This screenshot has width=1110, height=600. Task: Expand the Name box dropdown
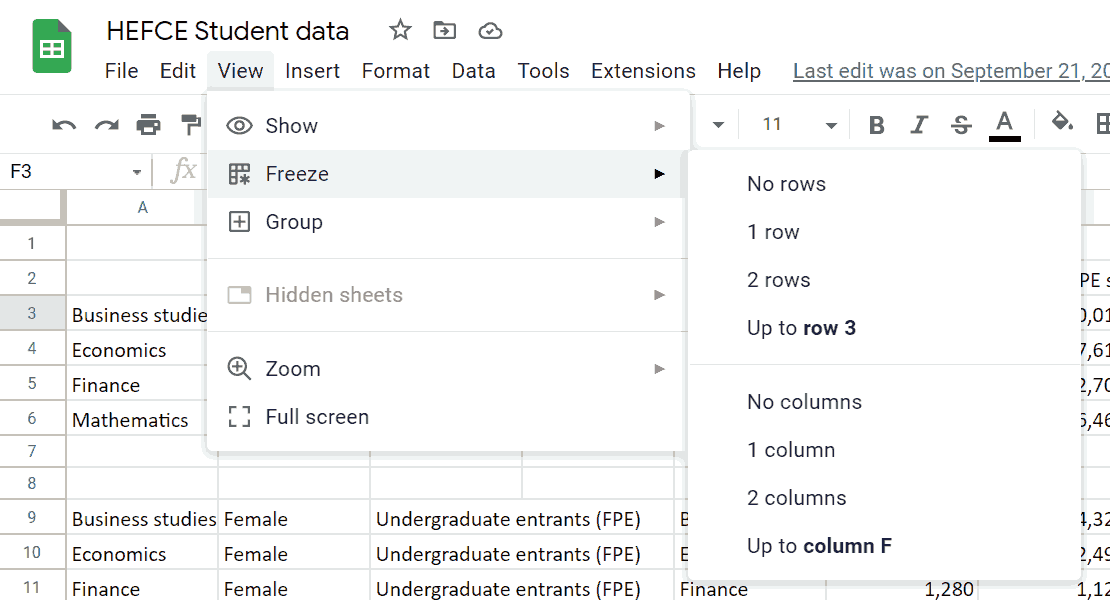tap(137, 170)
